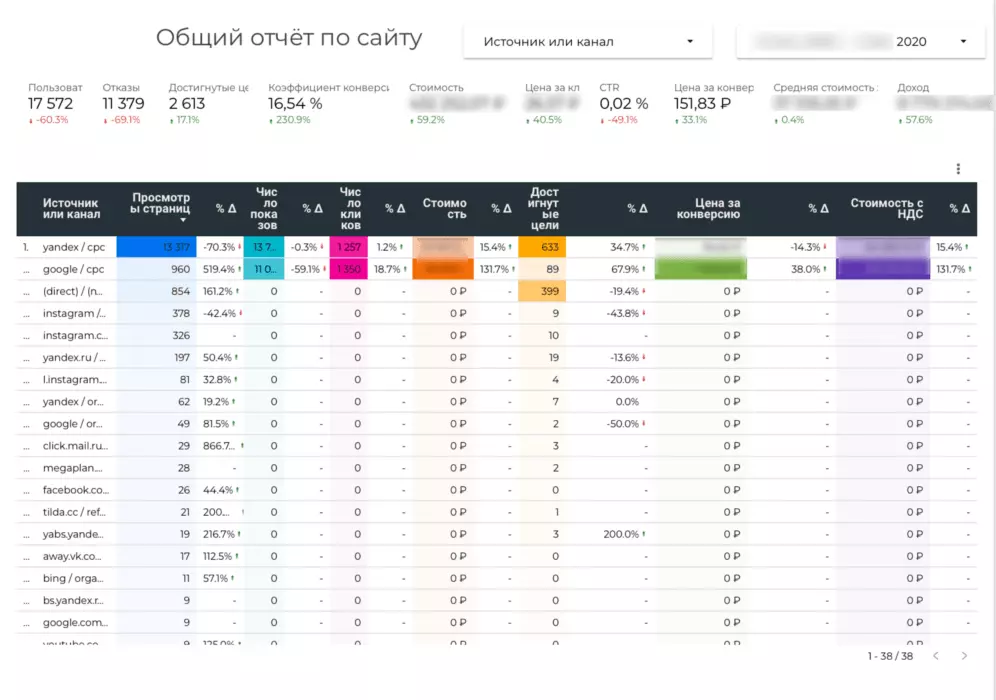Click the orange 633 goals cell
The image size is (996, 700).
point(542,247)
